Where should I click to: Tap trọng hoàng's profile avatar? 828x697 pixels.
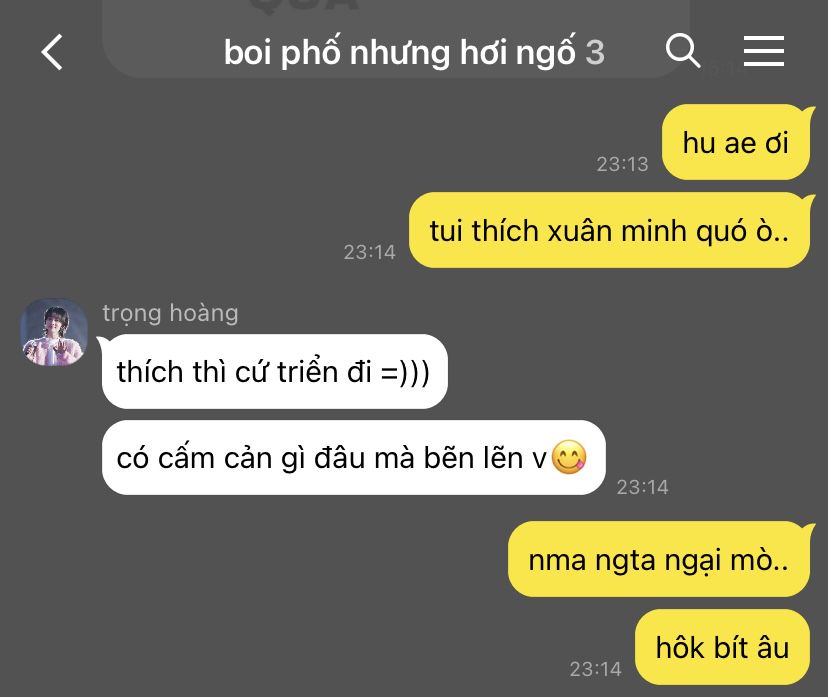point(54,332)
